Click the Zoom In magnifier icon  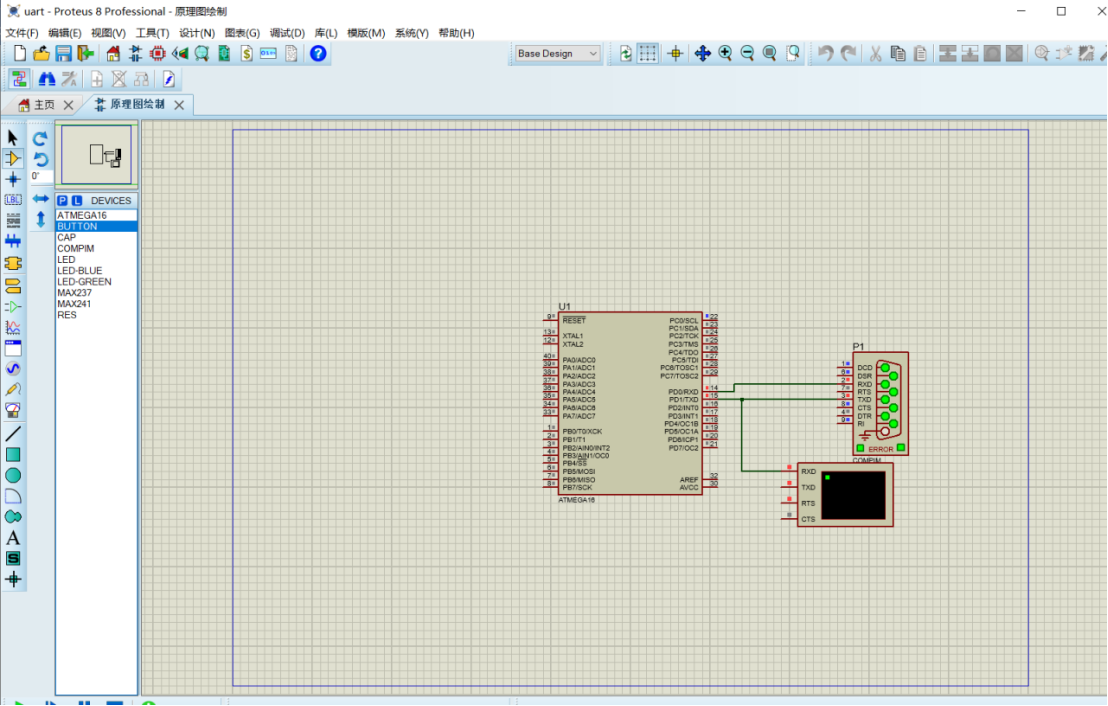click(725, 53)
